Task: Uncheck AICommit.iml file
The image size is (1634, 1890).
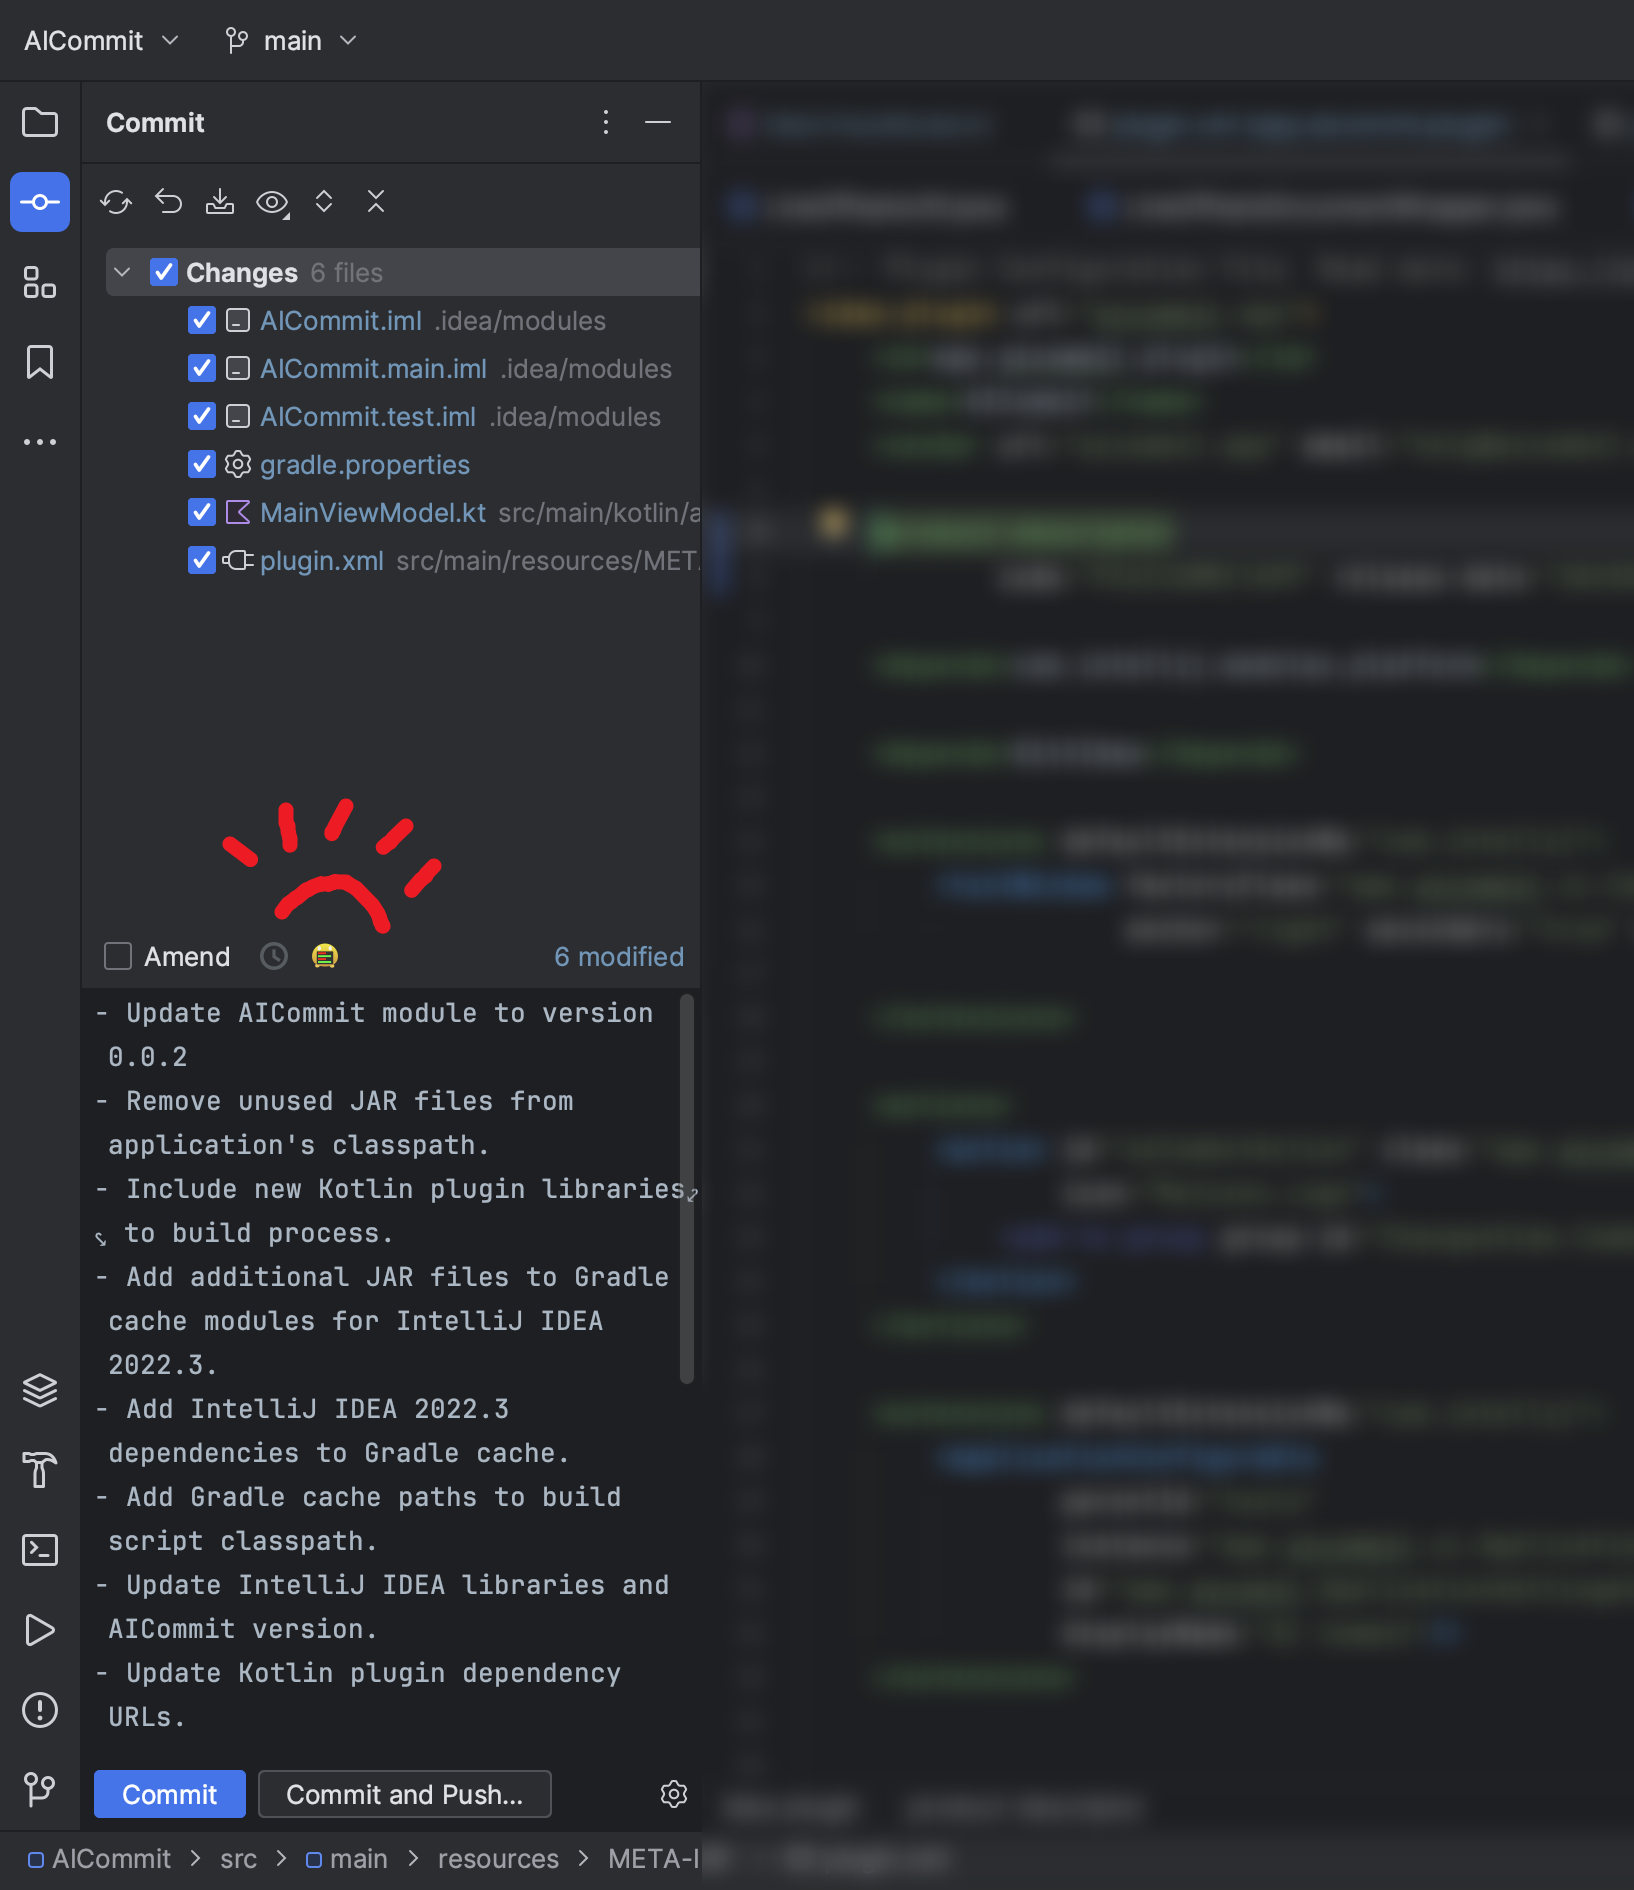Action: pos(202,320)
